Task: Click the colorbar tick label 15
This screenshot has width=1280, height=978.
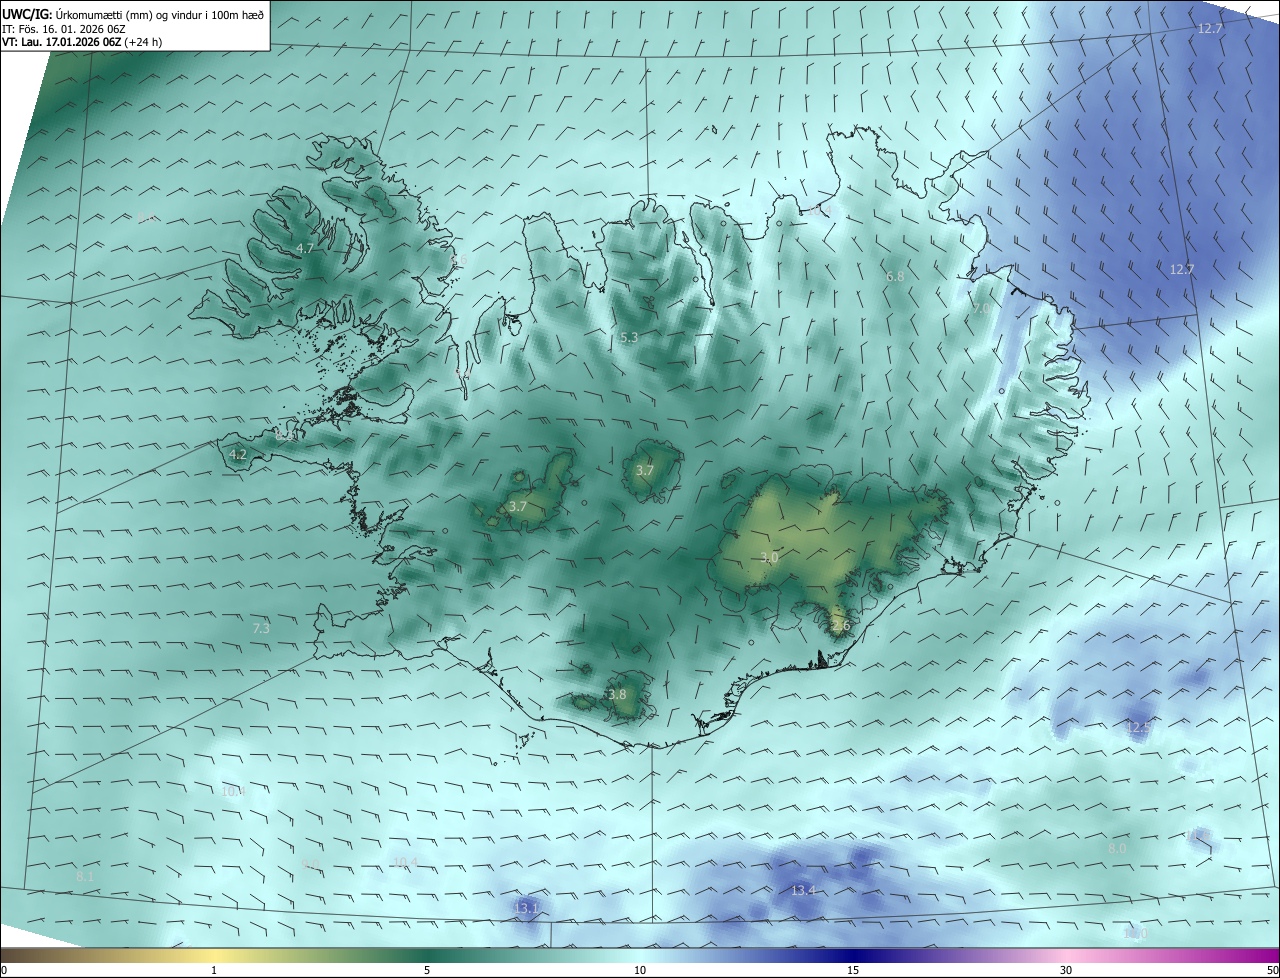Action: pos(853,970)
